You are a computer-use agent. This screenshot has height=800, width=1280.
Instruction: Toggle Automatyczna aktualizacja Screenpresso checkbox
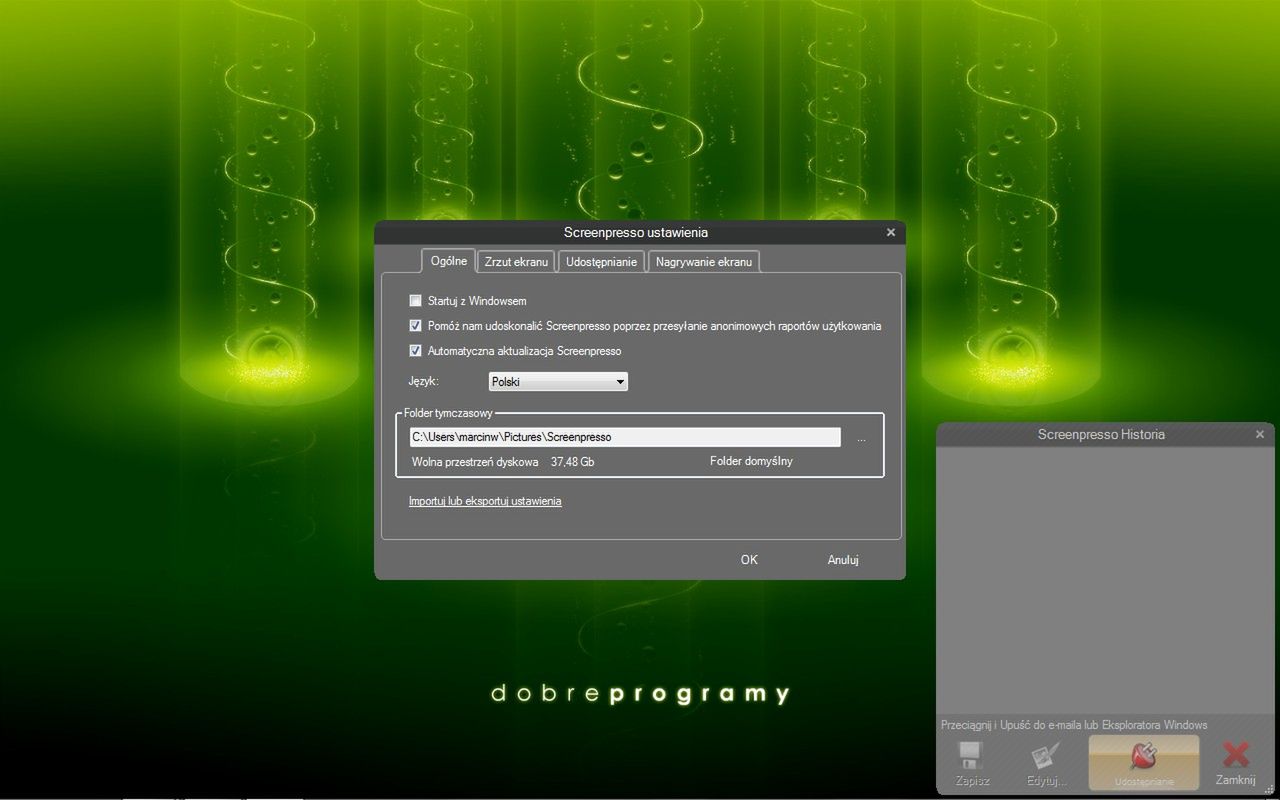point(415,351)
